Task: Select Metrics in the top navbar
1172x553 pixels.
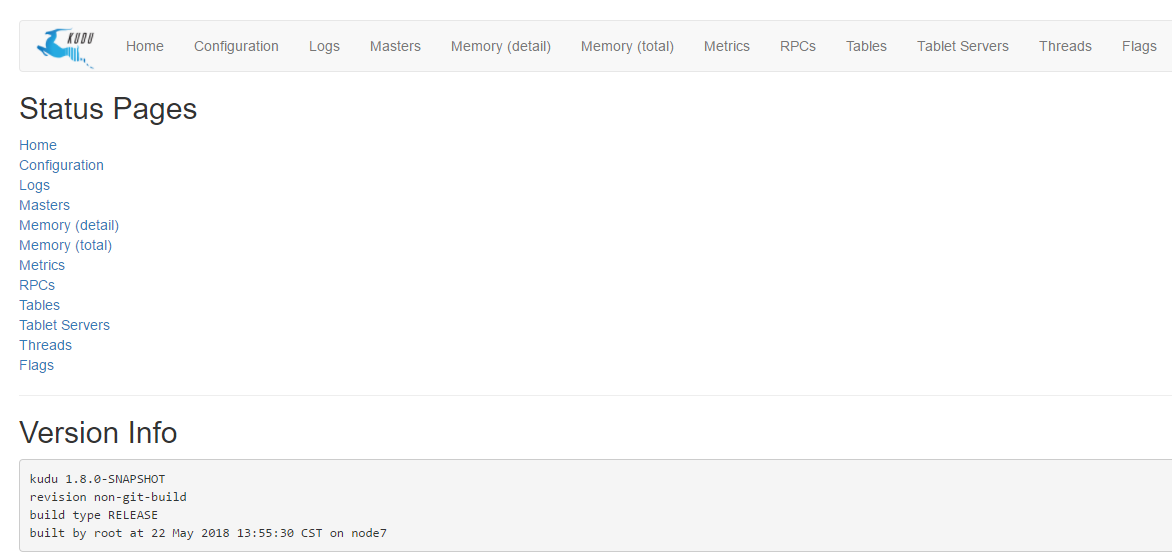Action: pyautogui.click(x=727, y=46)
